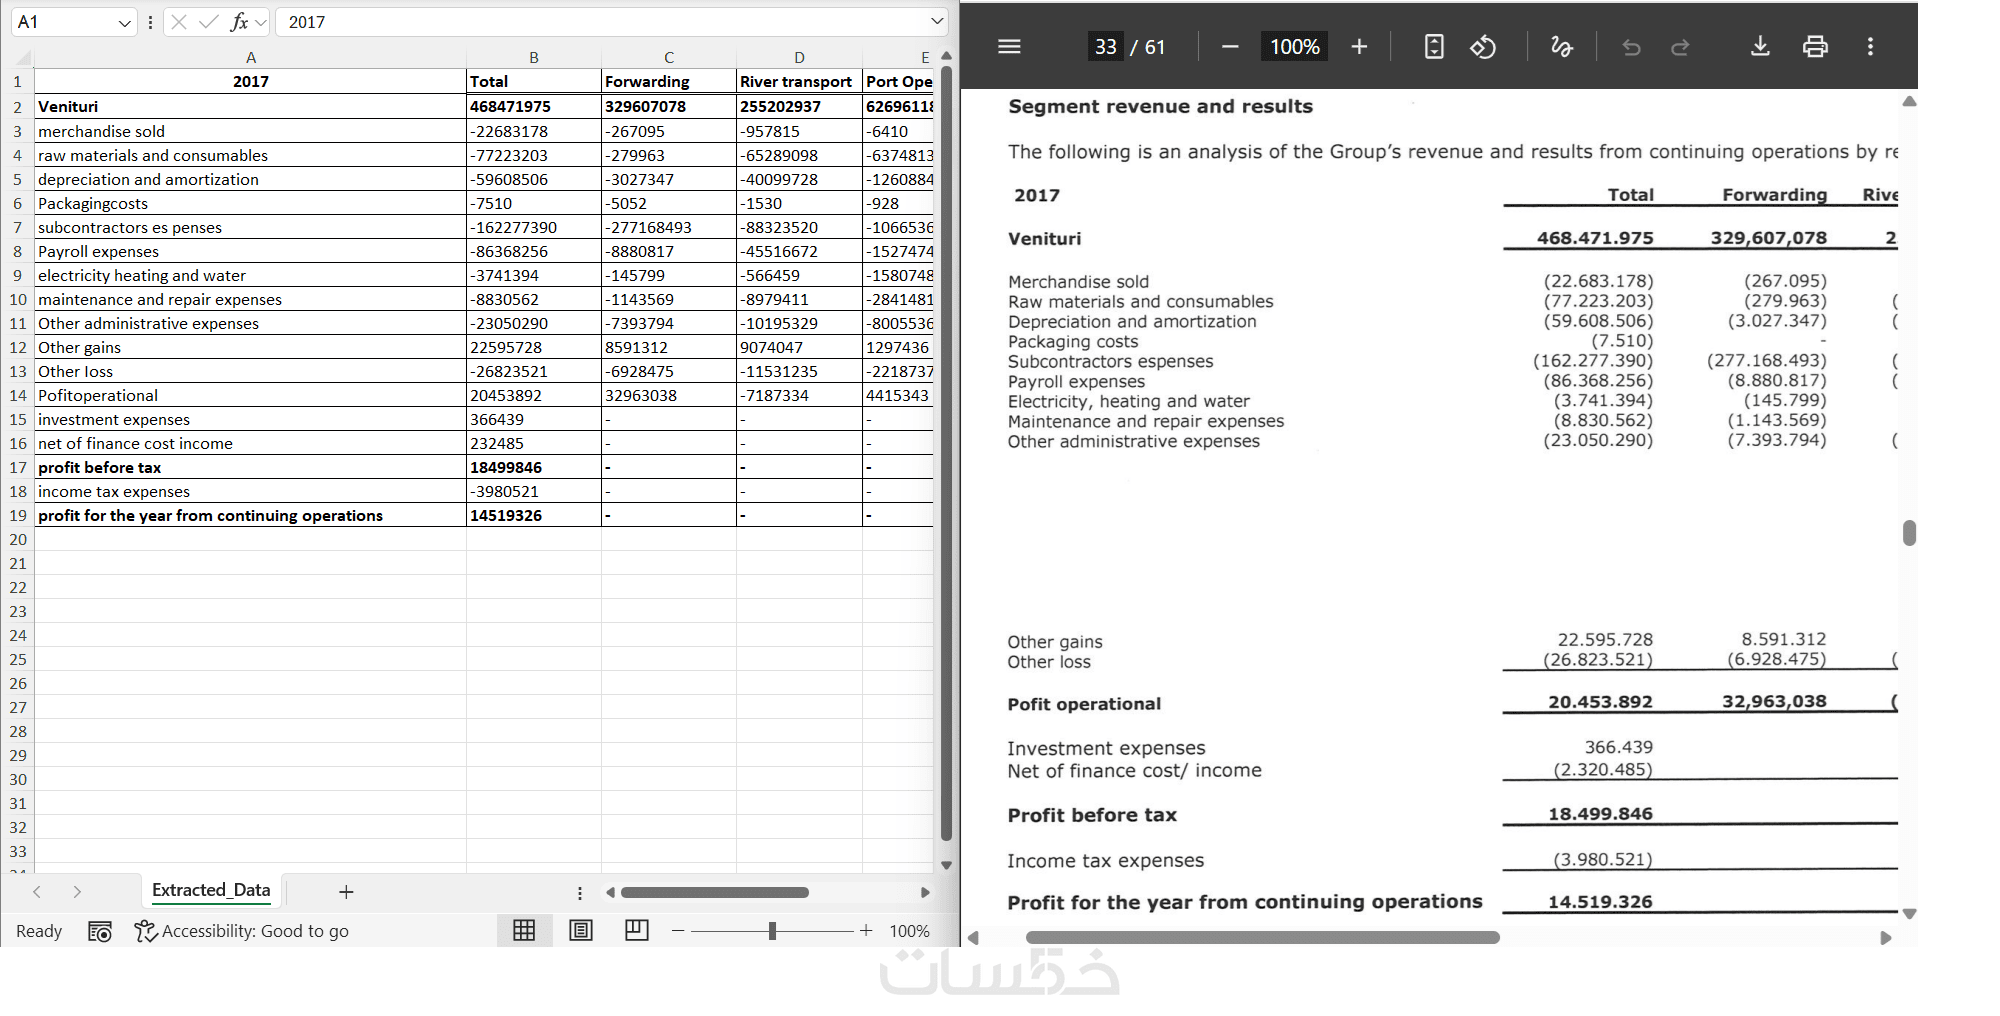Select the 'River transport' header cell

pos(799,81)
